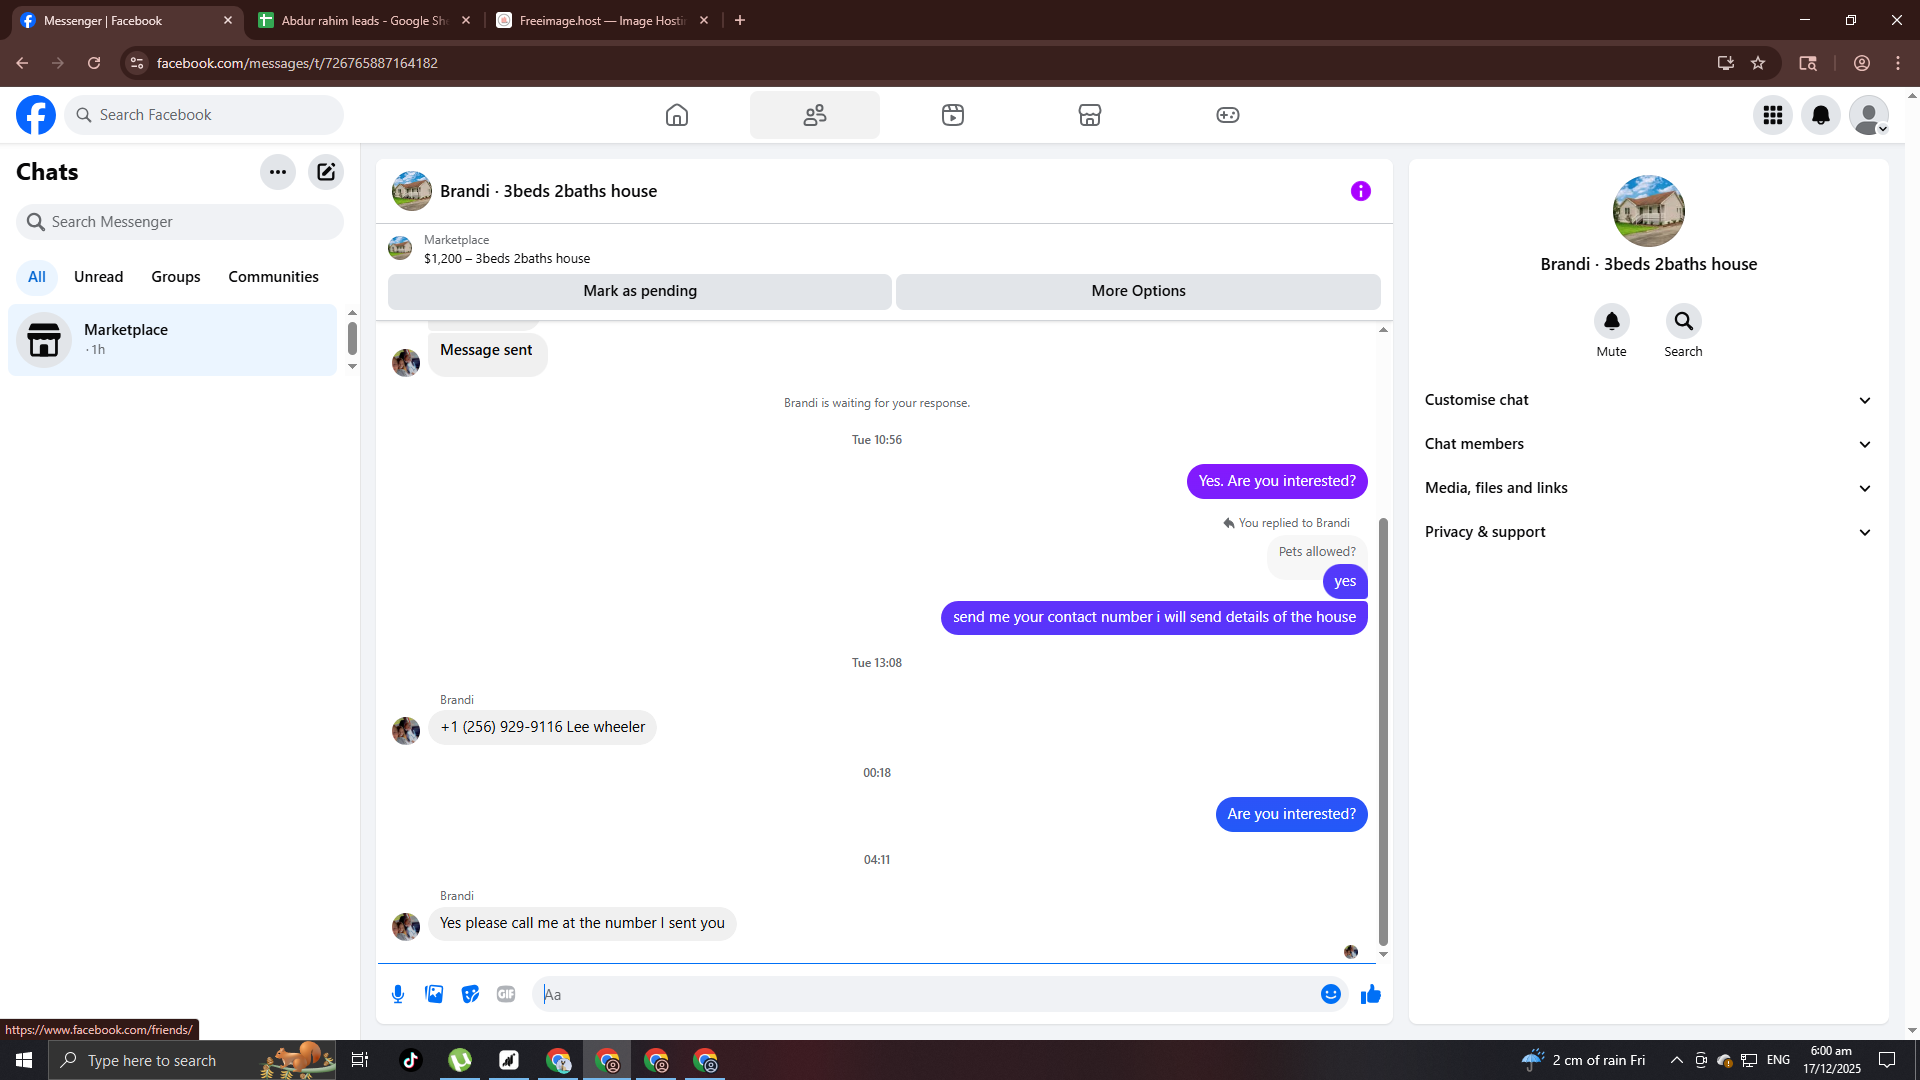The height and width of the screenshot is (1080, 1920).
Task: Click the voice clip microphone icon
Action: pyautogui.click(x=398, y=994)
